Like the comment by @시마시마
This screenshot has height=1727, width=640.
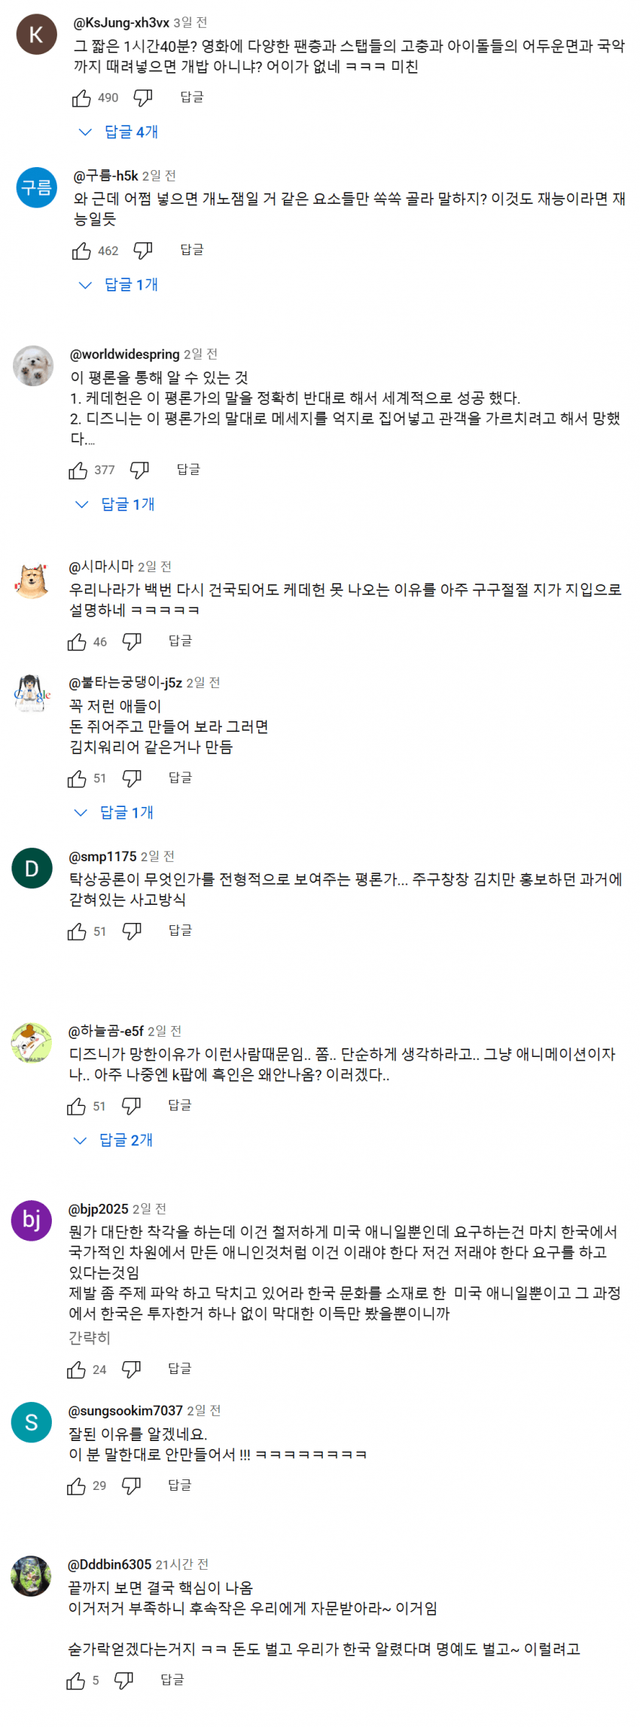pyautogui.click(x=77, y=642)
